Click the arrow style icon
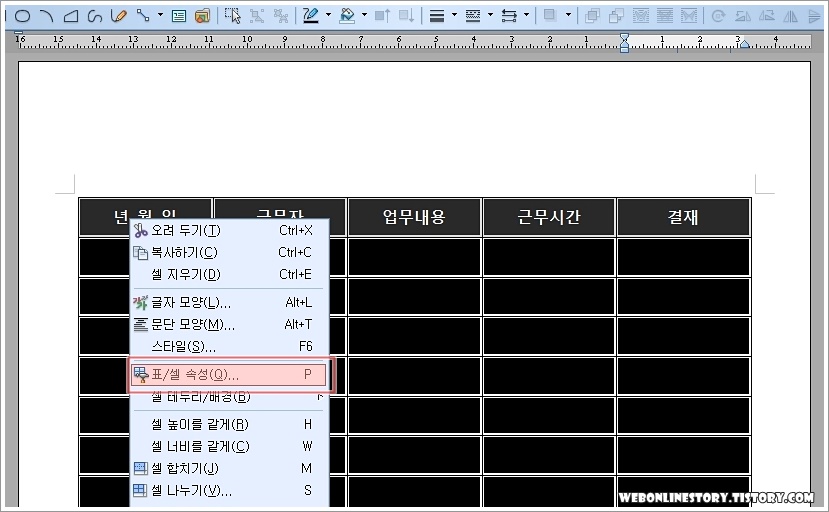829x512 pixels. coord(509,16)
